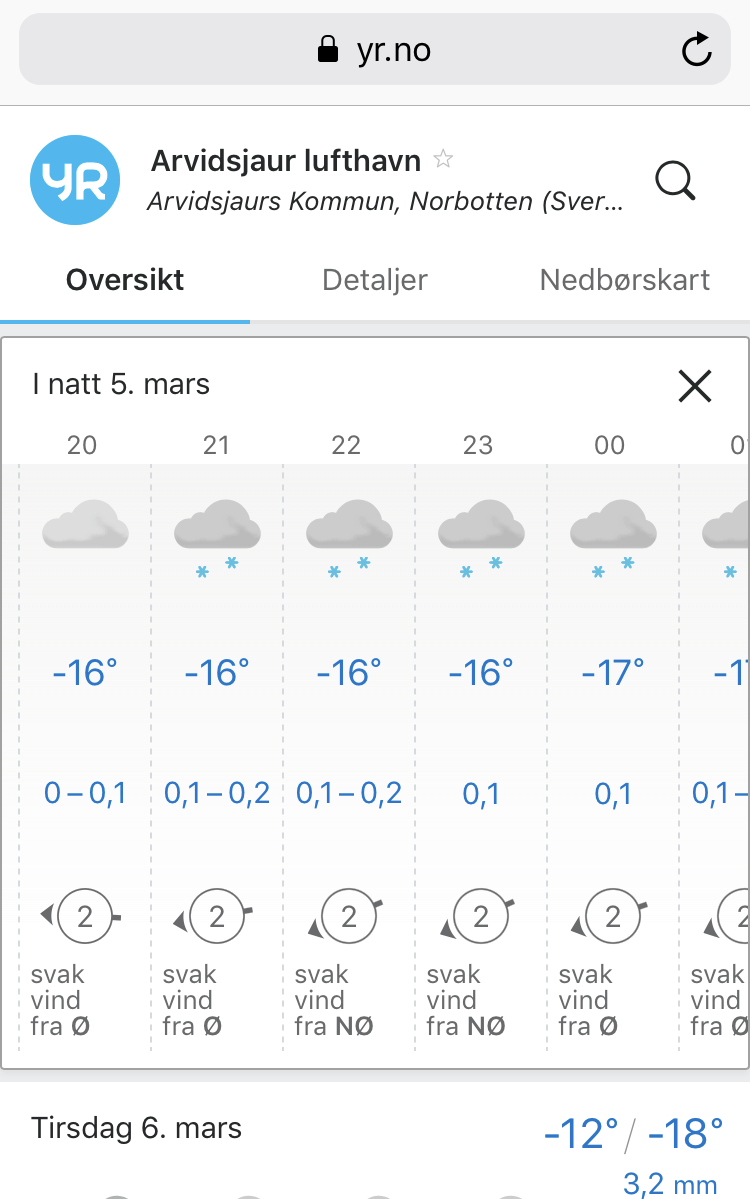Viewport: 750px width, 1199px height.
Task: Click cloud icon for hour 20
Action: [86, 524]
